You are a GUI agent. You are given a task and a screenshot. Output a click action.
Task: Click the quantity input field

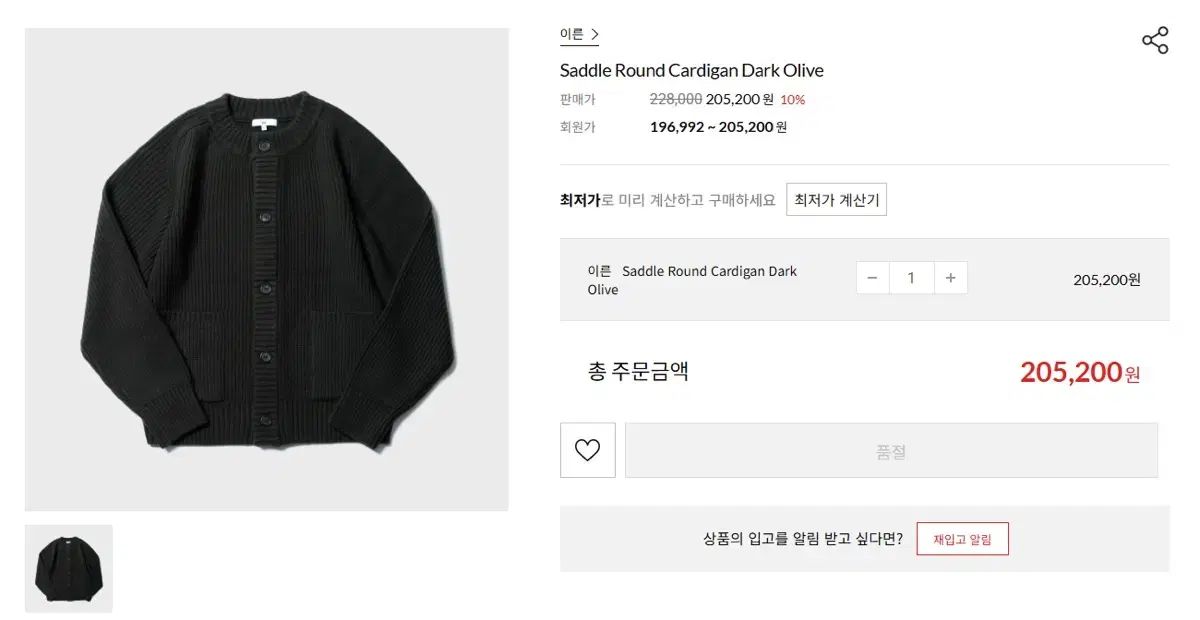click(910, 278)
